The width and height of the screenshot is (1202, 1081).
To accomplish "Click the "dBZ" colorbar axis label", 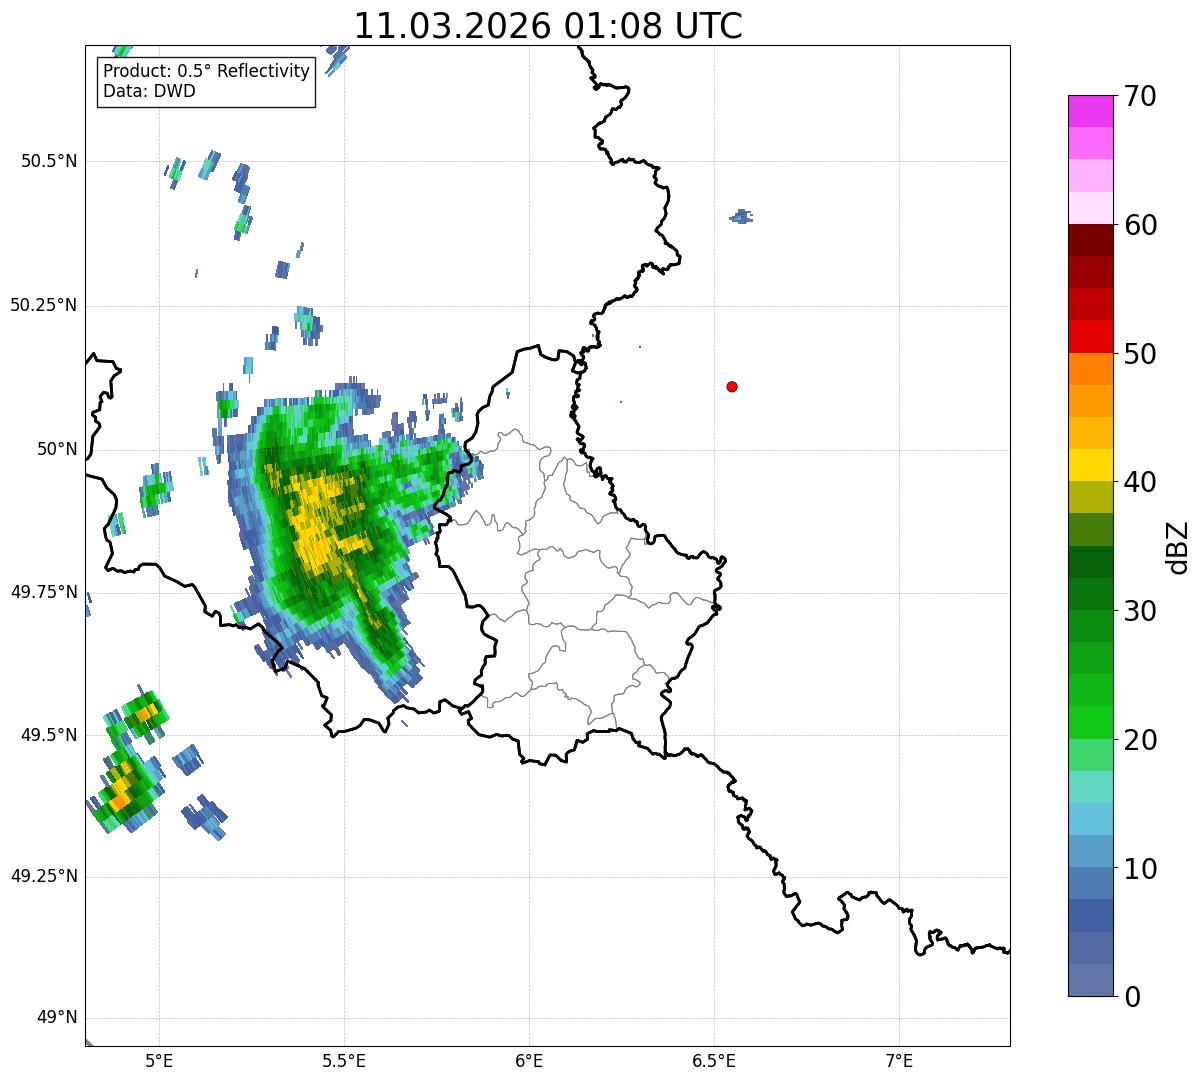I will 1178,546.
